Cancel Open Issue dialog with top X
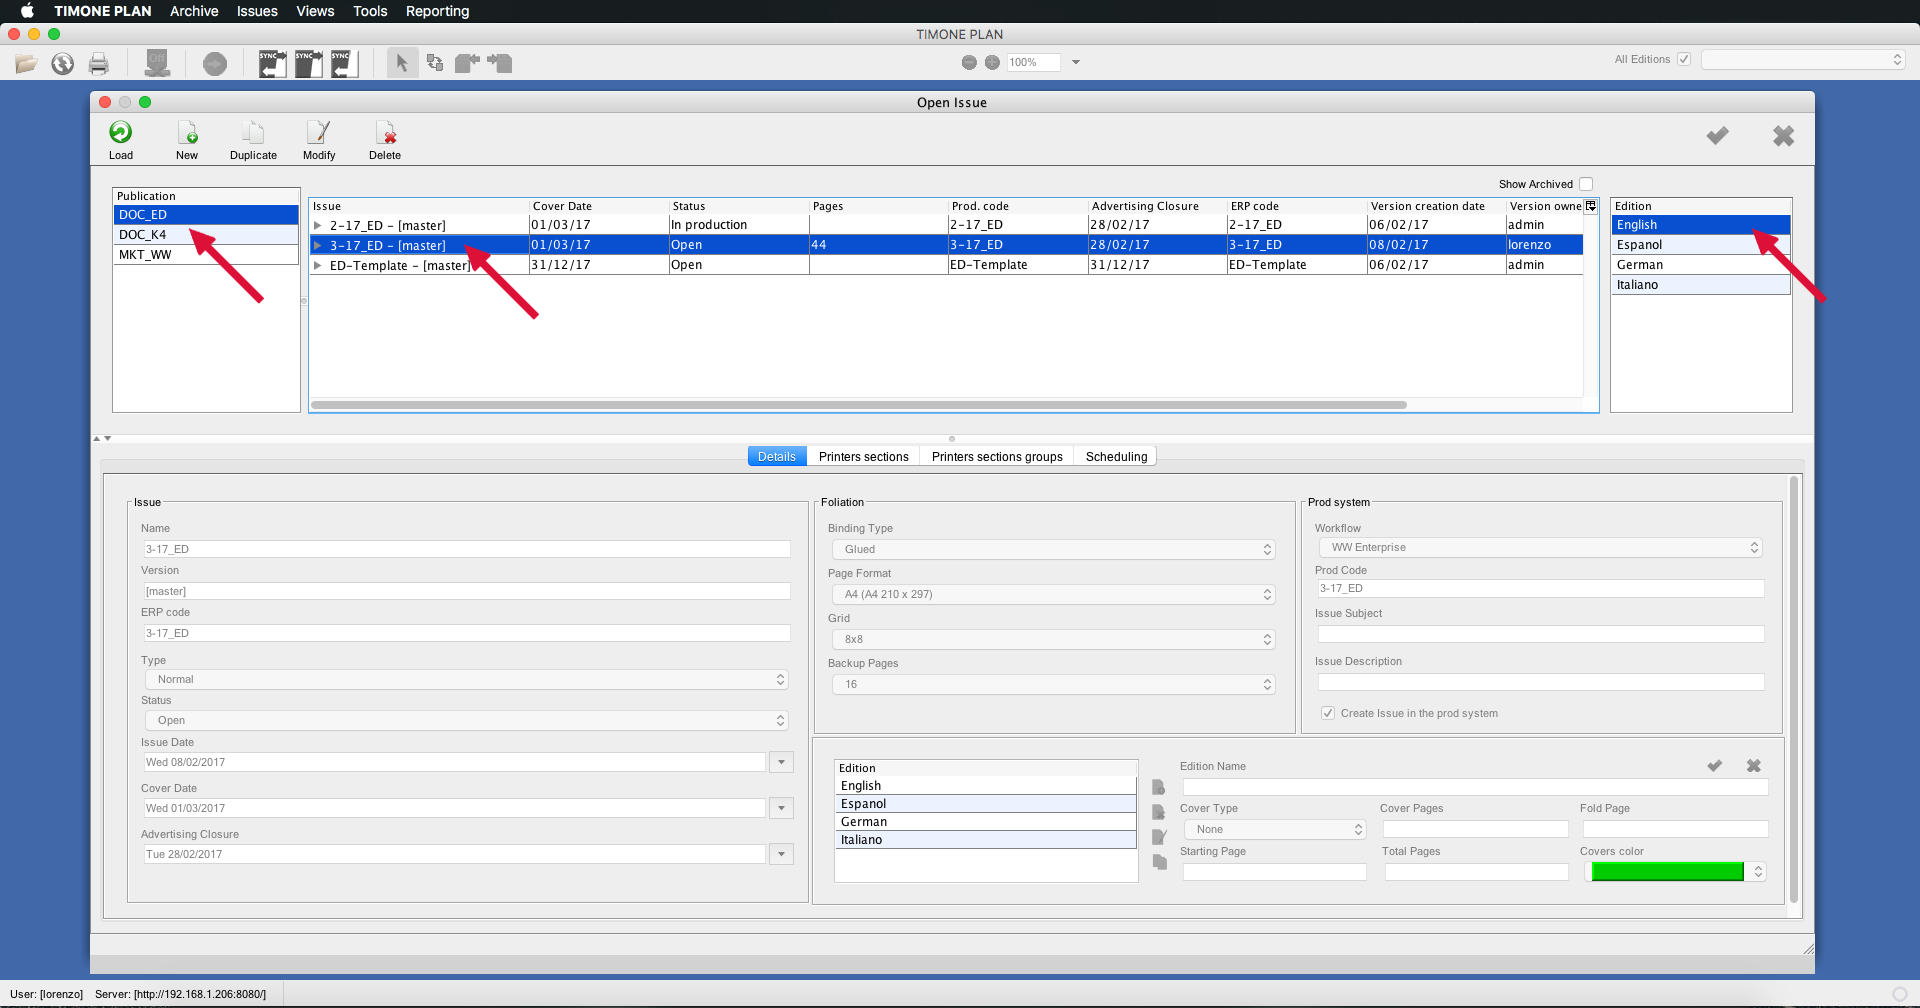Image resolution: width=1920 pixels, height=1008 pixels. 1783,135
